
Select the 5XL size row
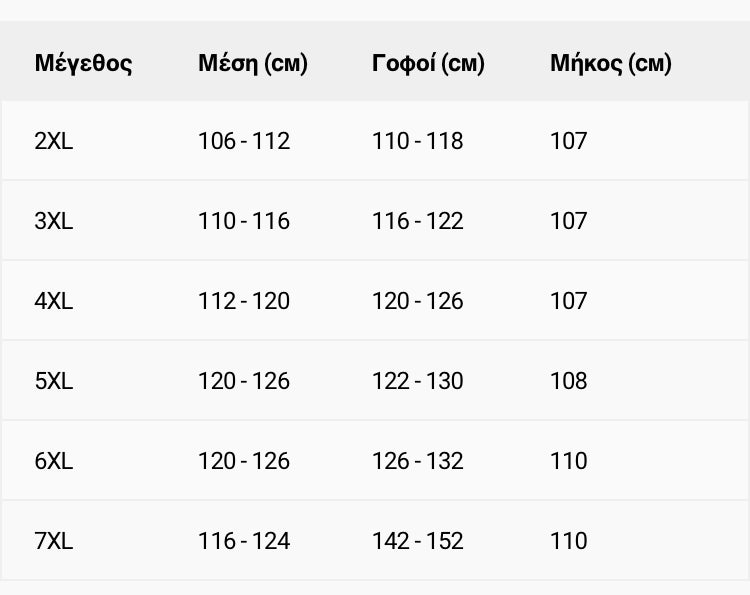[x=375, y=381]
